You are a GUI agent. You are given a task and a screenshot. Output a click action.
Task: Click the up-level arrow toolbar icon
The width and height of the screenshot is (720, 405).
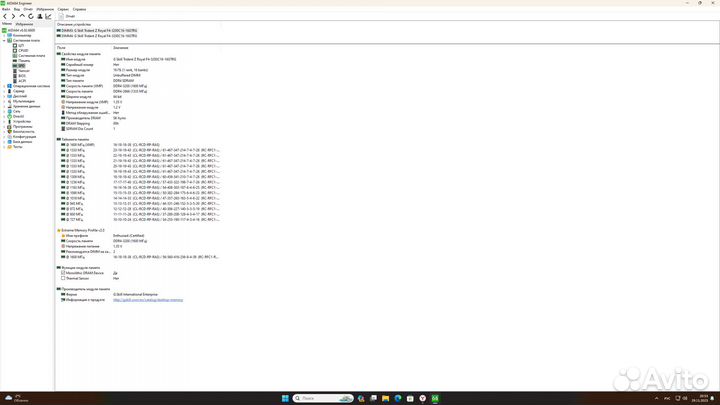[x=22, y=16]
